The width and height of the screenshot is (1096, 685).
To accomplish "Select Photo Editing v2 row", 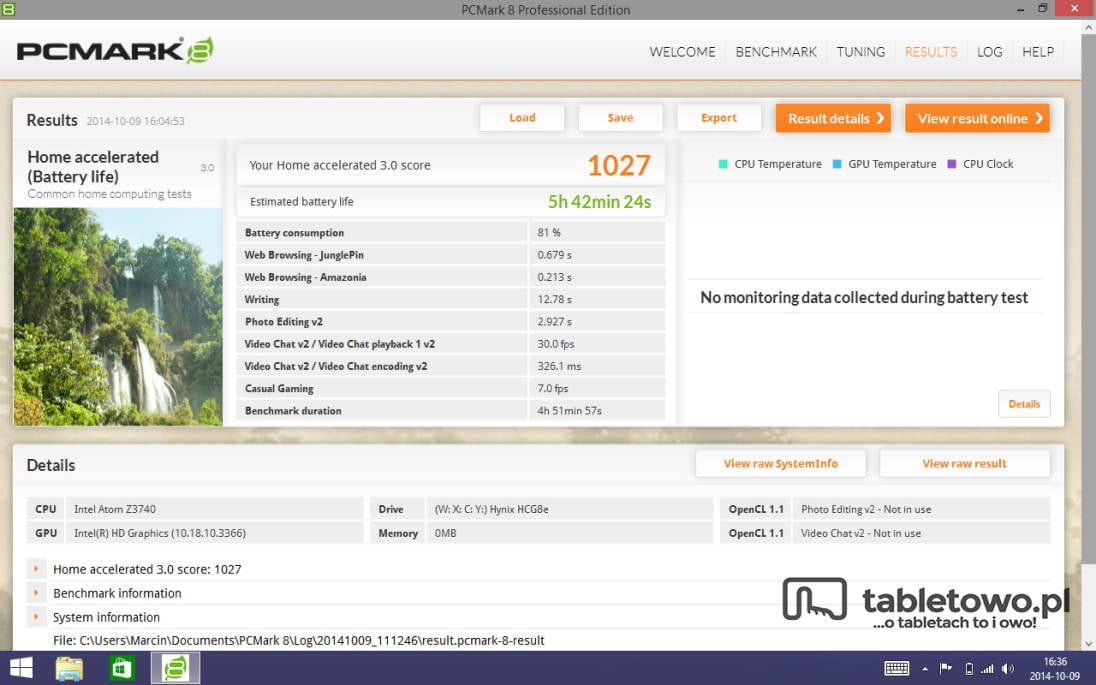I will click(451, 322).
